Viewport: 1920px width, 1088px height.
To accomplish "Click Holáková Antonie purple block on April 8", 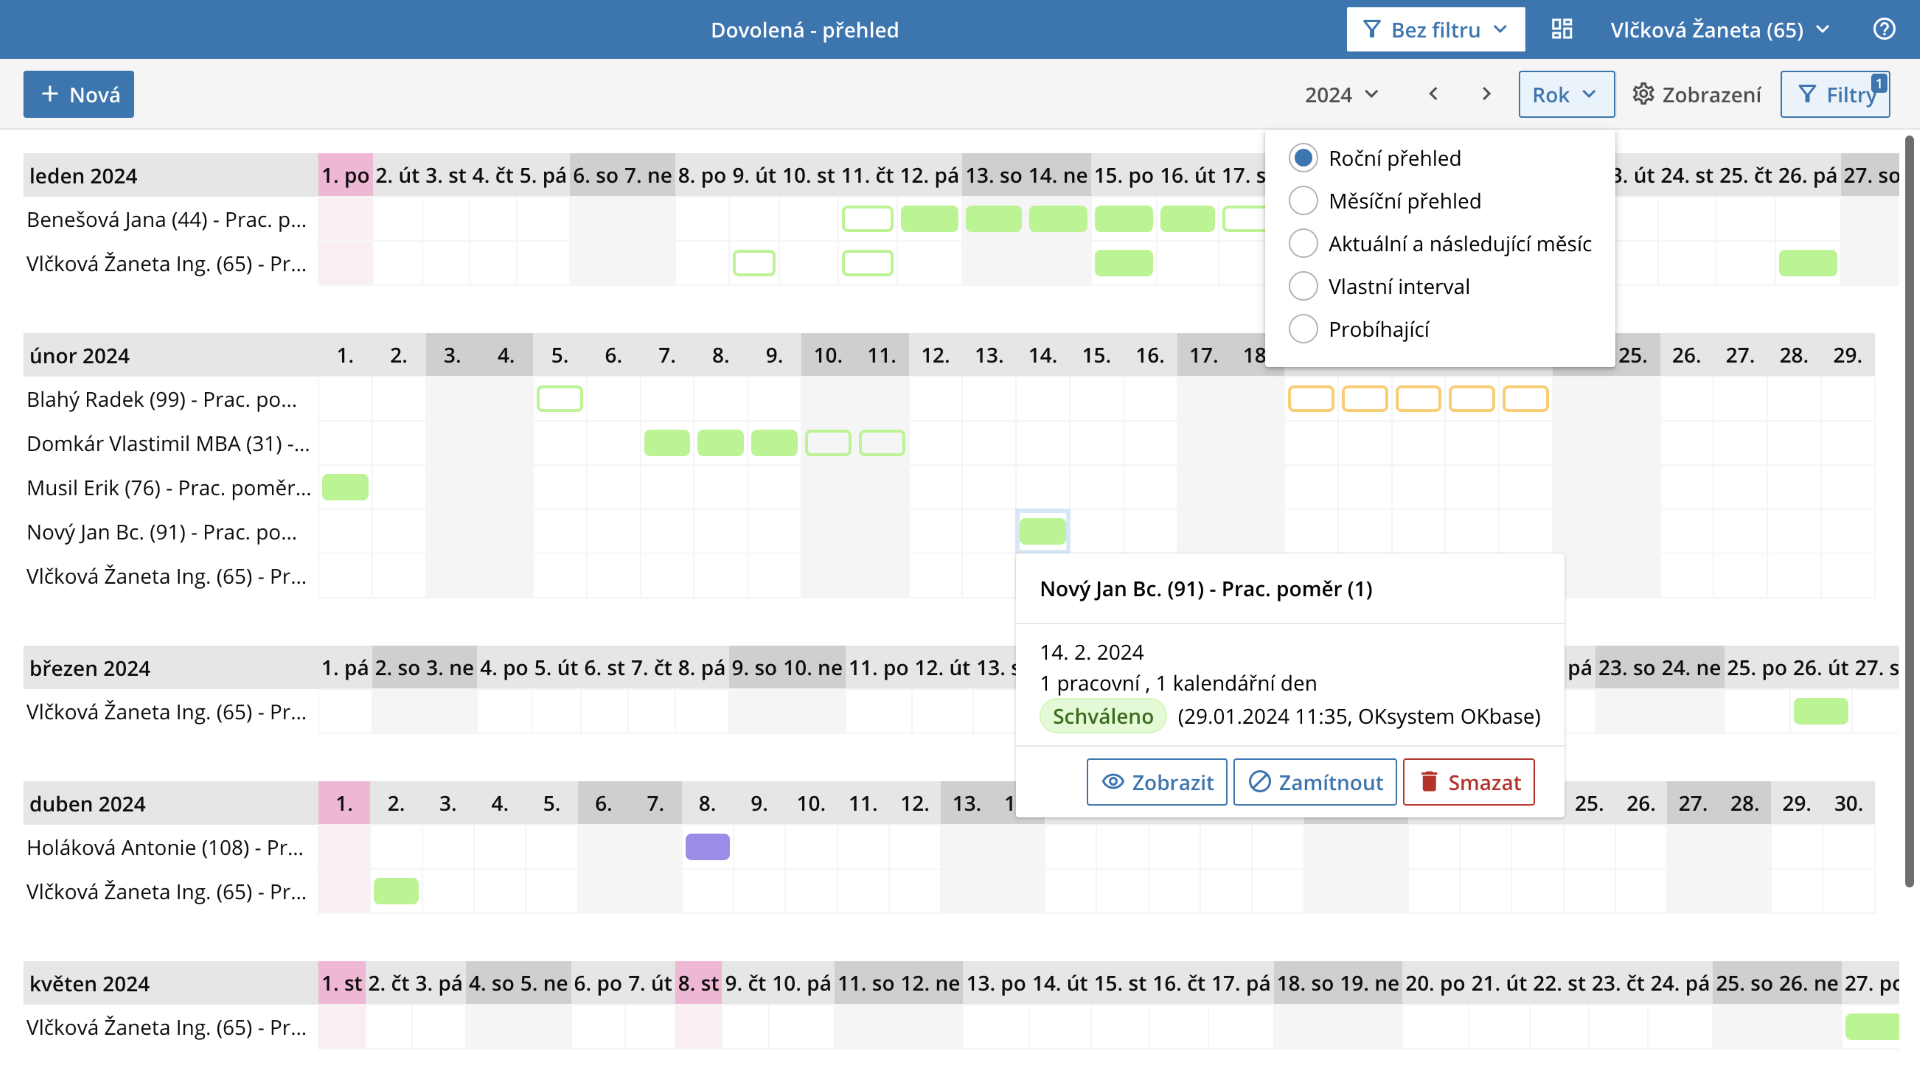I will [x=707, y=847].
